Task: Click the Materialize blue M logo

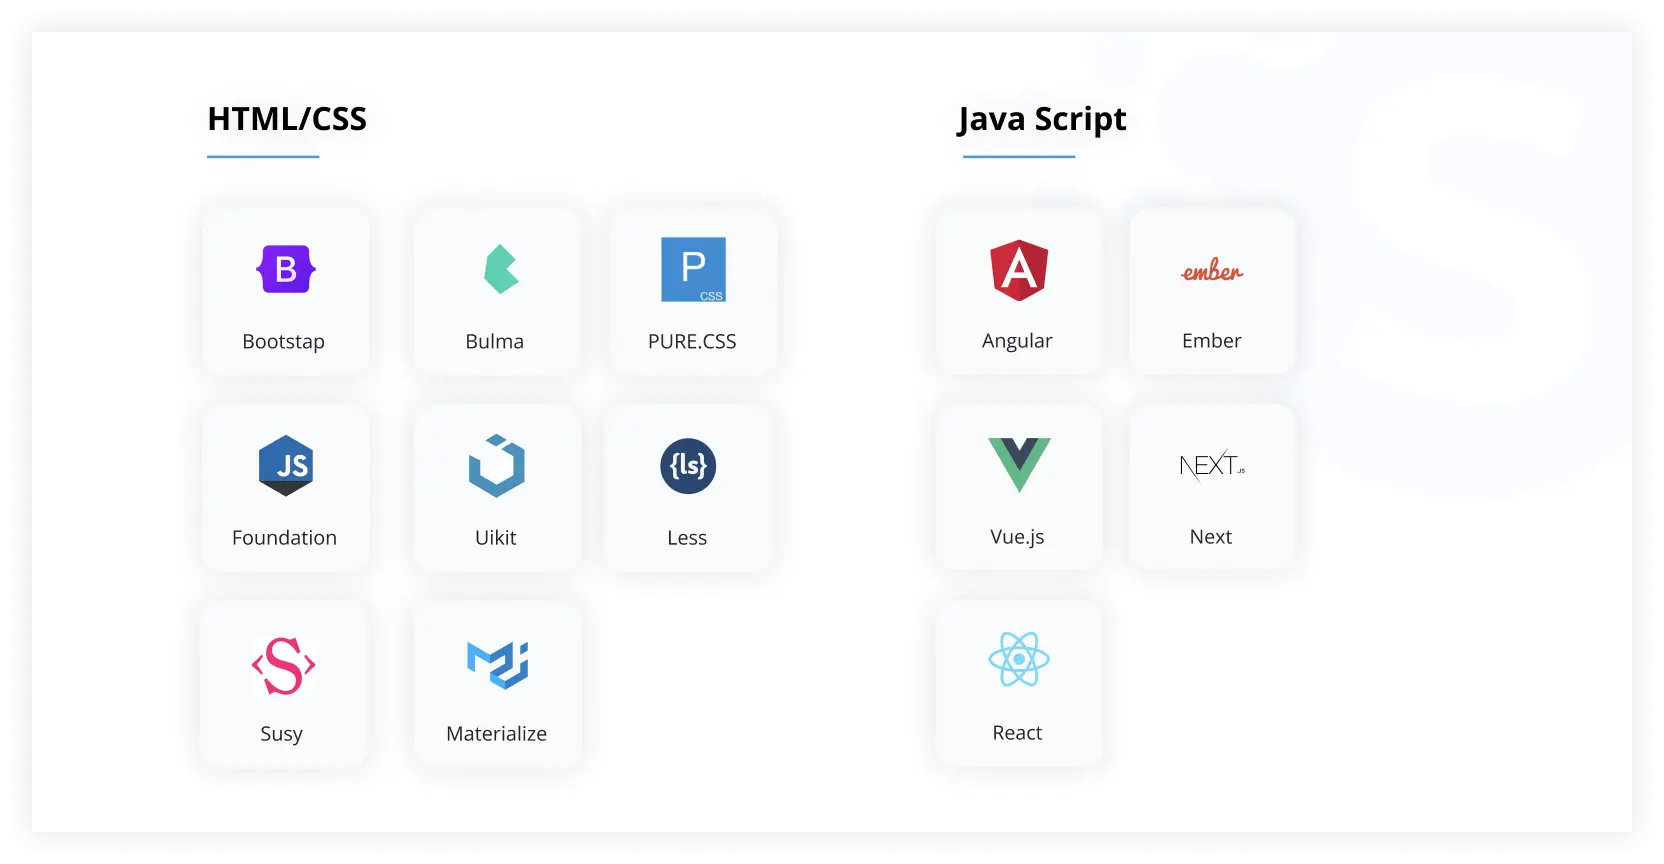Action: (x=498, y=665)
